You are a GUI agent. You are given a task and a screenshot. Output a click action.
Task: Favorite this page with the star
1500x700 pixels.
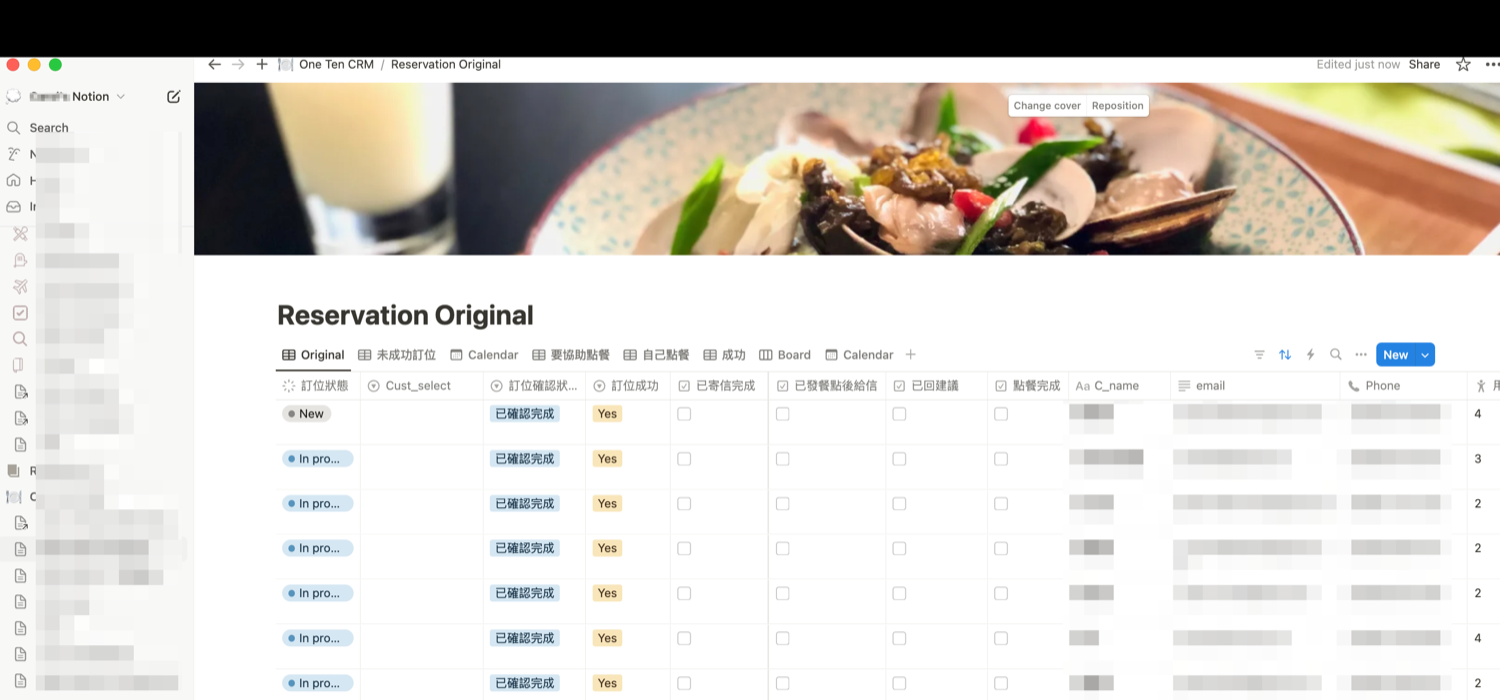[1463, 64]
